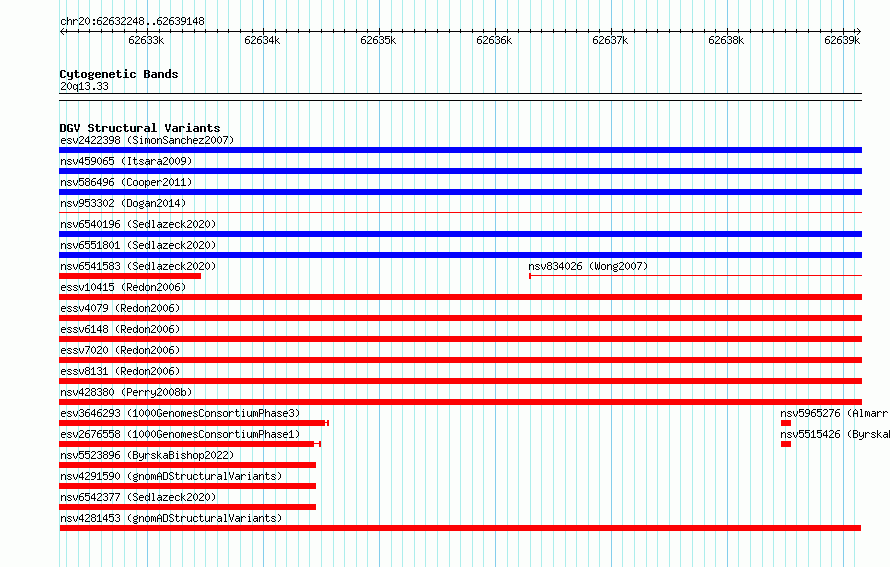
Task: Select the red bar under nsv5523896
Action: [x=187, y=465]
